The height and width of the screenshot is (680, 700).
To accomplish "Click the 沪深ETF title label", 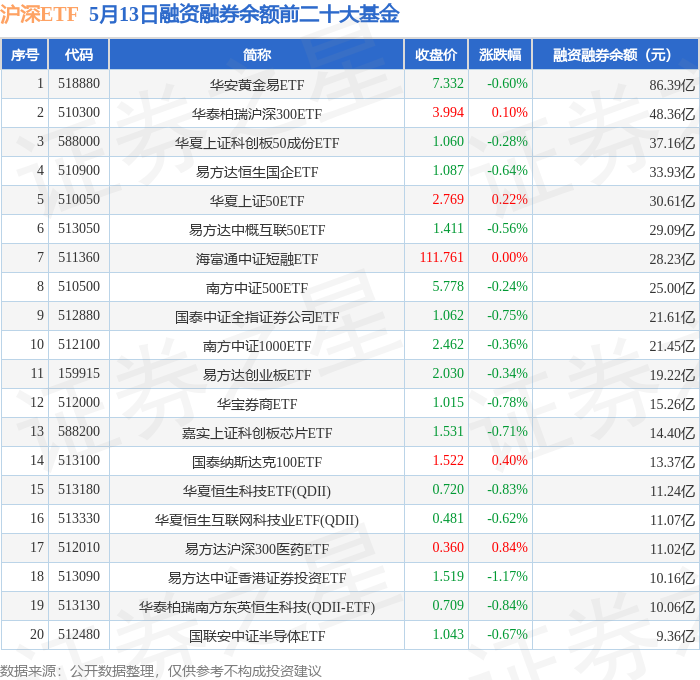I will tap(39, 15).
